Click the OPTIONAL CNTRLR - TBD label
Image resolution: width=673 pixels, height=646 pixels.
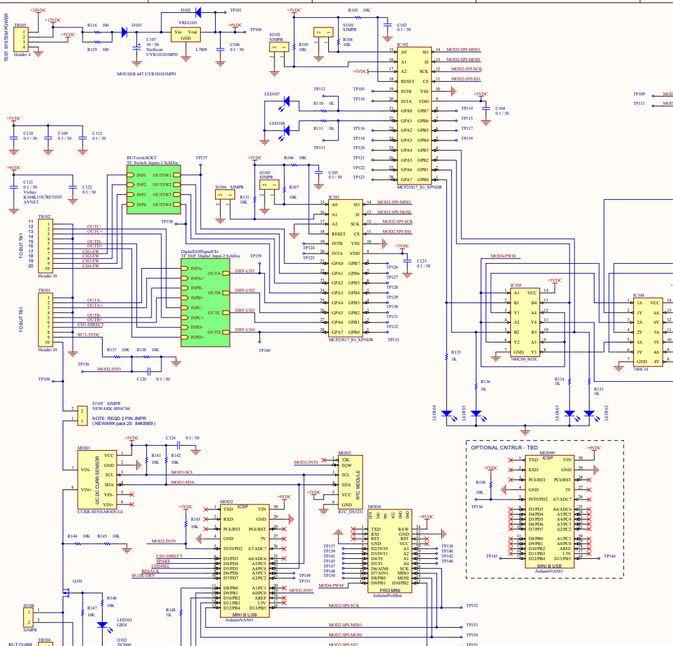(509, 447)
